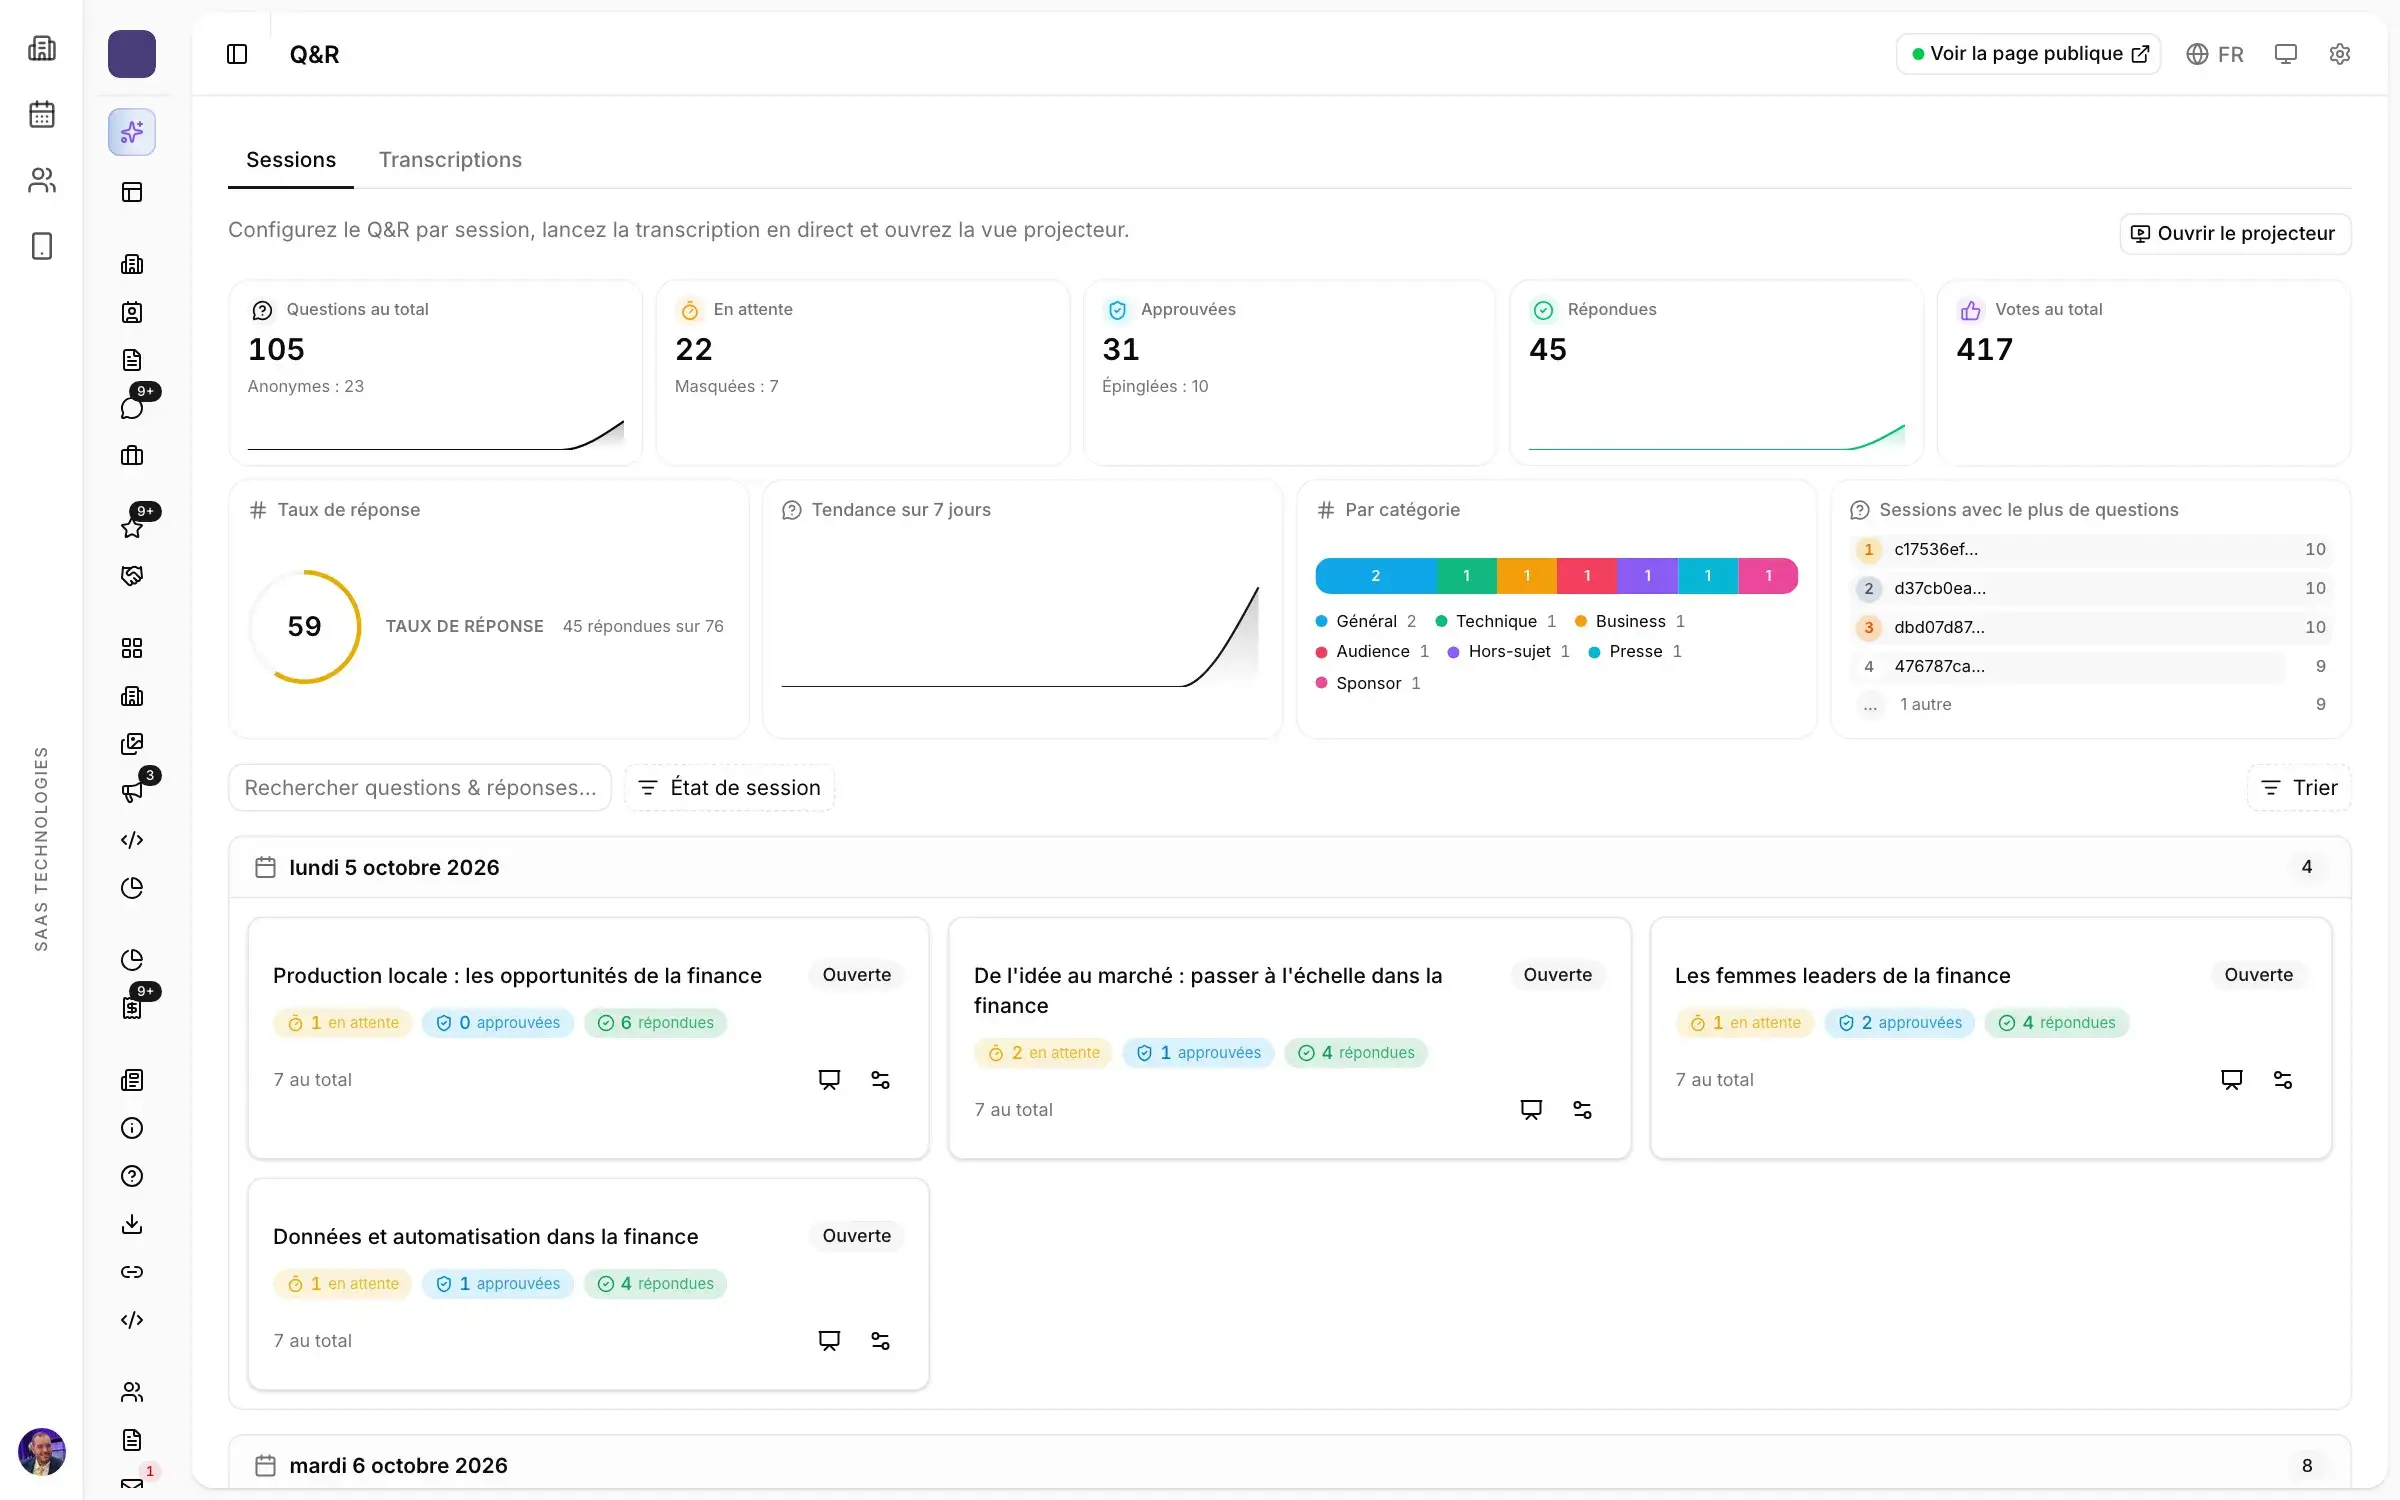
Task: Open the megaphone announcements icon with badge 3
Action: pyautogui.click(x=132, y=792)
